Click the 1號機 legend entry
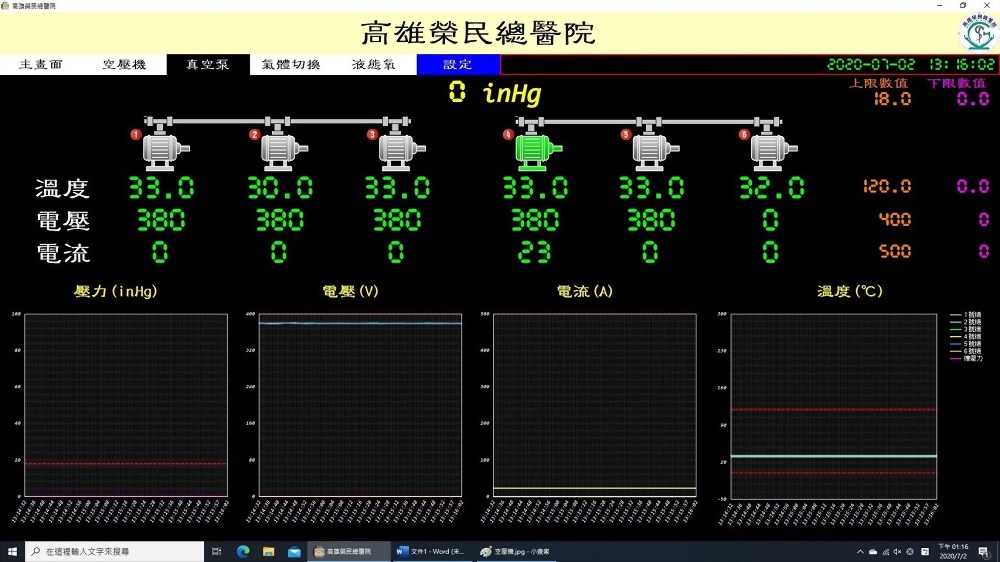Screen dimensions: 1000x562 [x=966, y=315]
